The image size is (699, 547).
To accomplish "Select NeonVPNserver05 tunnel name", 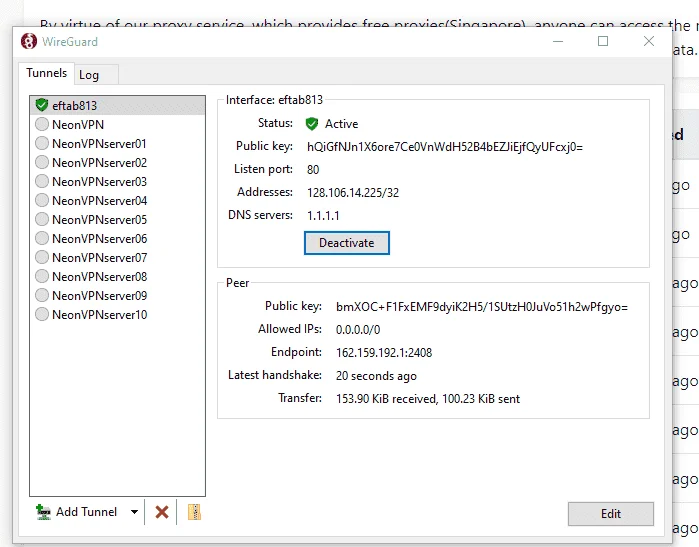I will pyautogui.click(x=99, y=220).
